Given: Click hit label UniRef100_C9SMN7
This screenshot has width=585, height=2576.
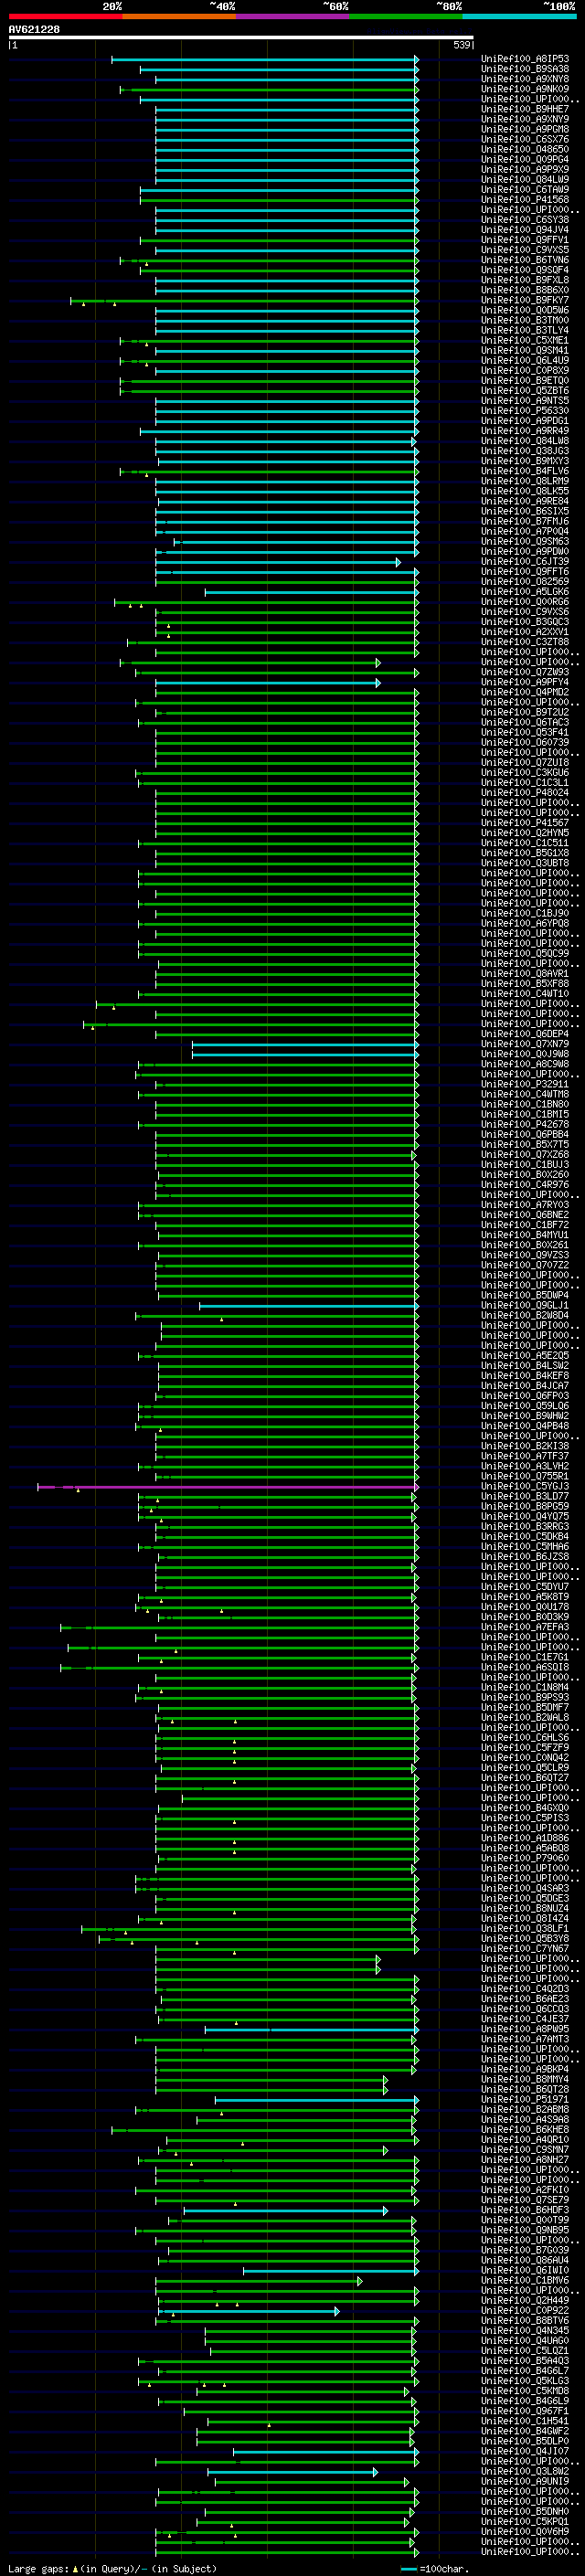Looking at the screenshot, I should point(525,2150).
